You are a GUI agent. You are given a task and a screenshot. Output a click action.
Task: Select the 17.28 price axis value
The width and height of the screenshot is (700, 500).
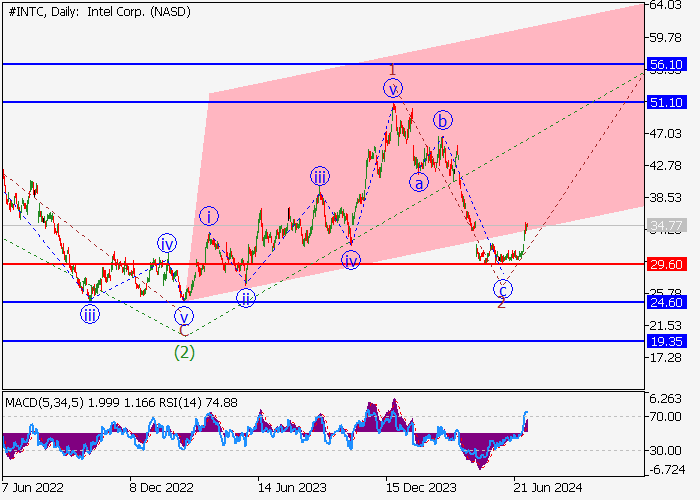(666, 358)
